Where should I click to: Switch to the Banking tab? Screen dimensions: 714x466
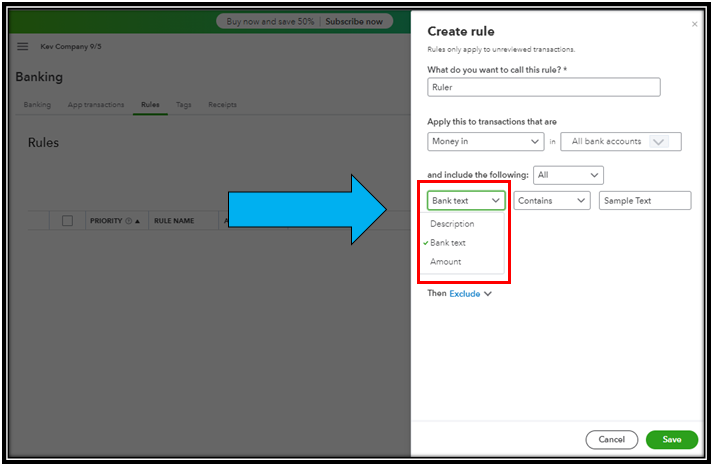click(37, 105)
